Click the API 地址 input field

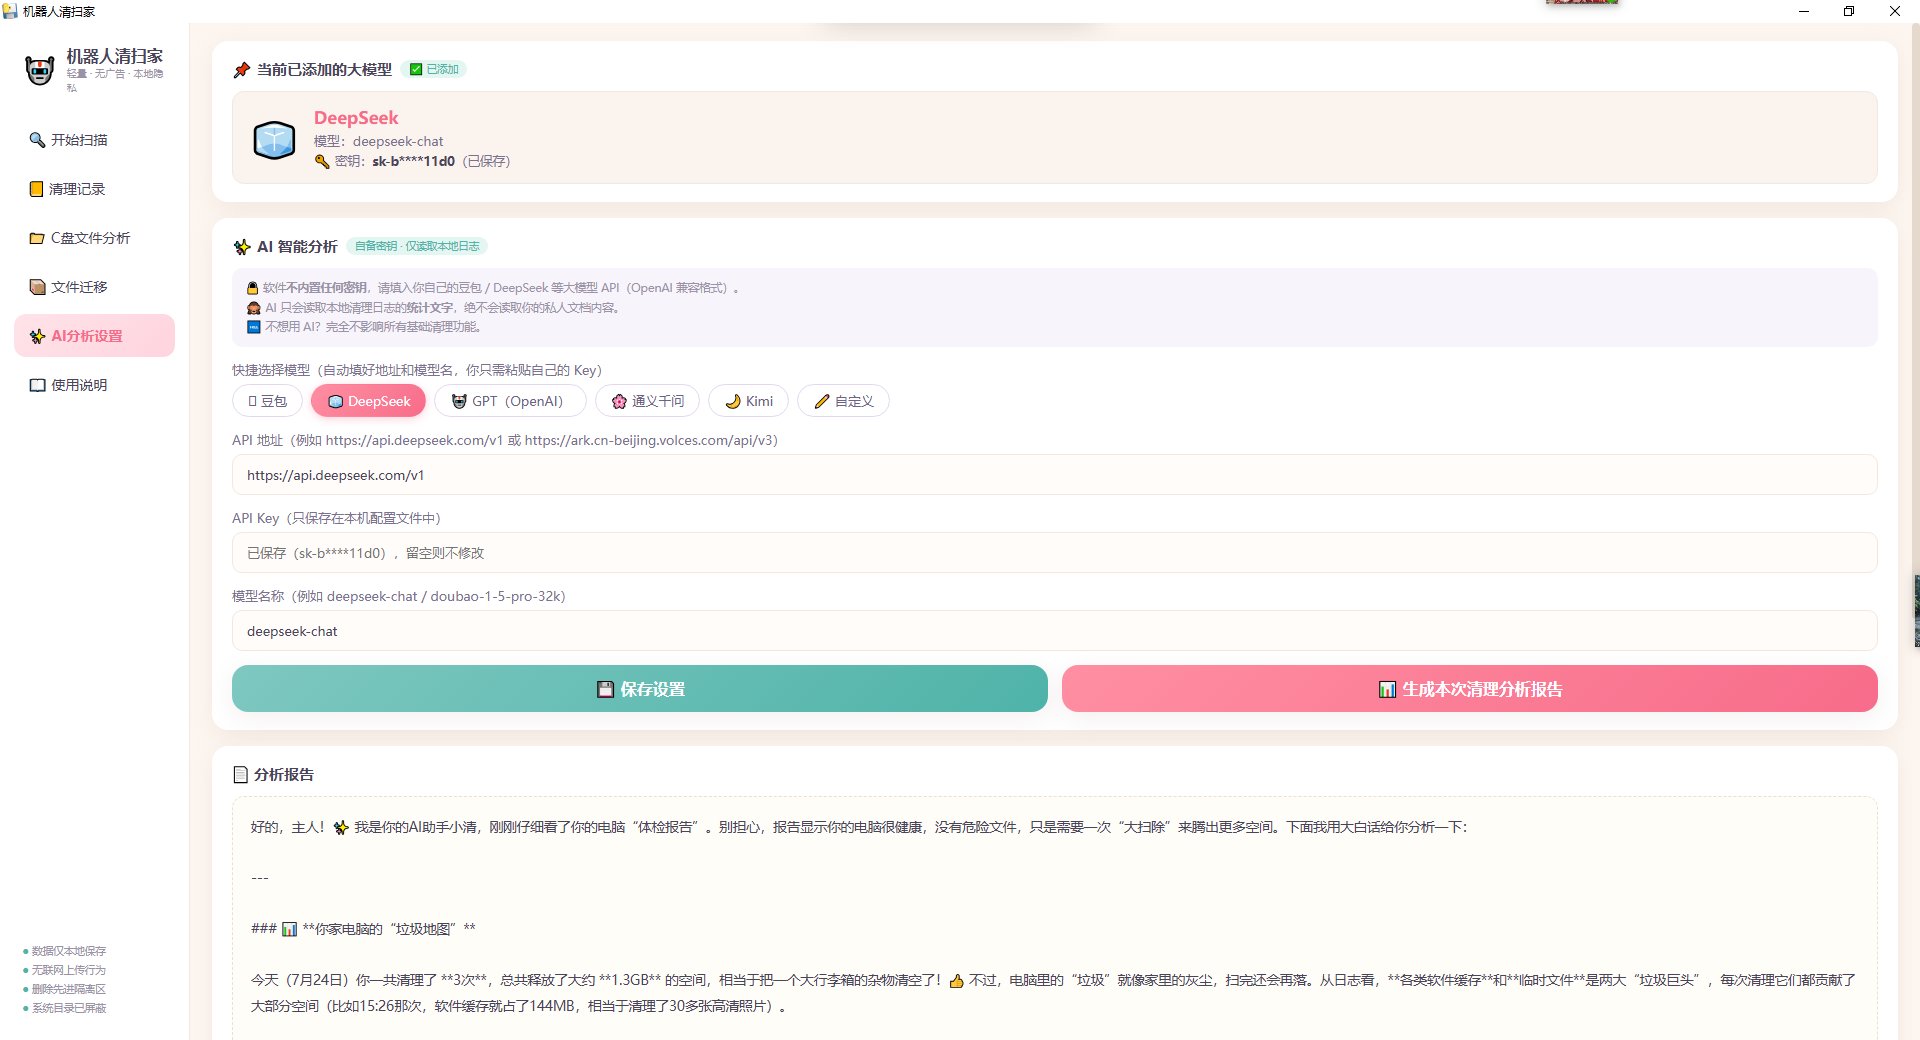(x=1054, y=475)
